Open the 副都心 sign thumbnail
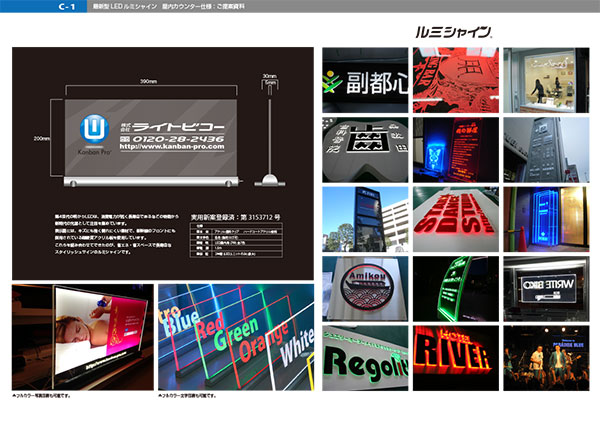 point(365,80)
